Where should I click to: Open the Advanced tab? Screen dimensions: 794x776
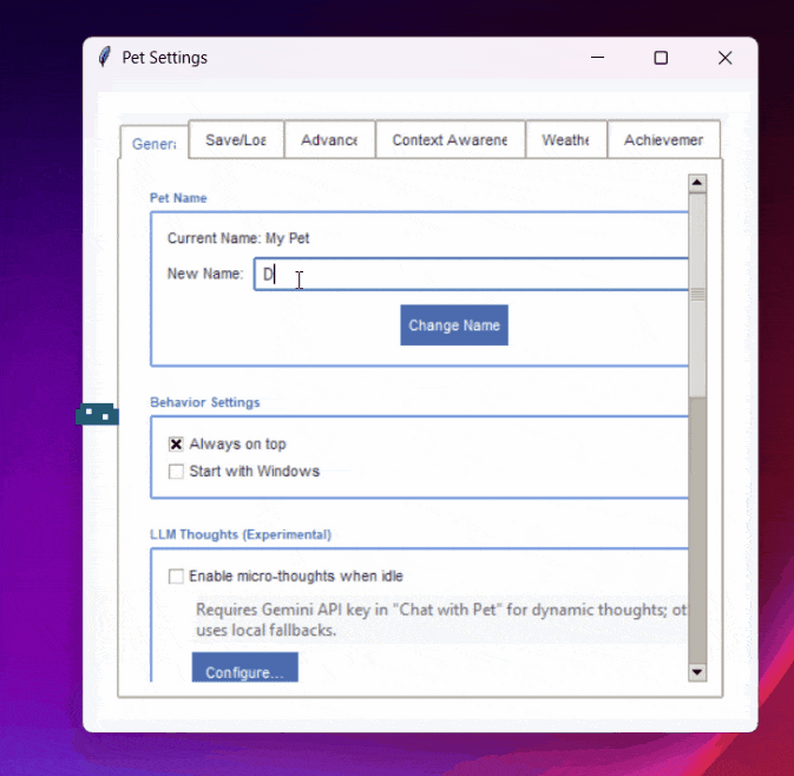(330, 140)
